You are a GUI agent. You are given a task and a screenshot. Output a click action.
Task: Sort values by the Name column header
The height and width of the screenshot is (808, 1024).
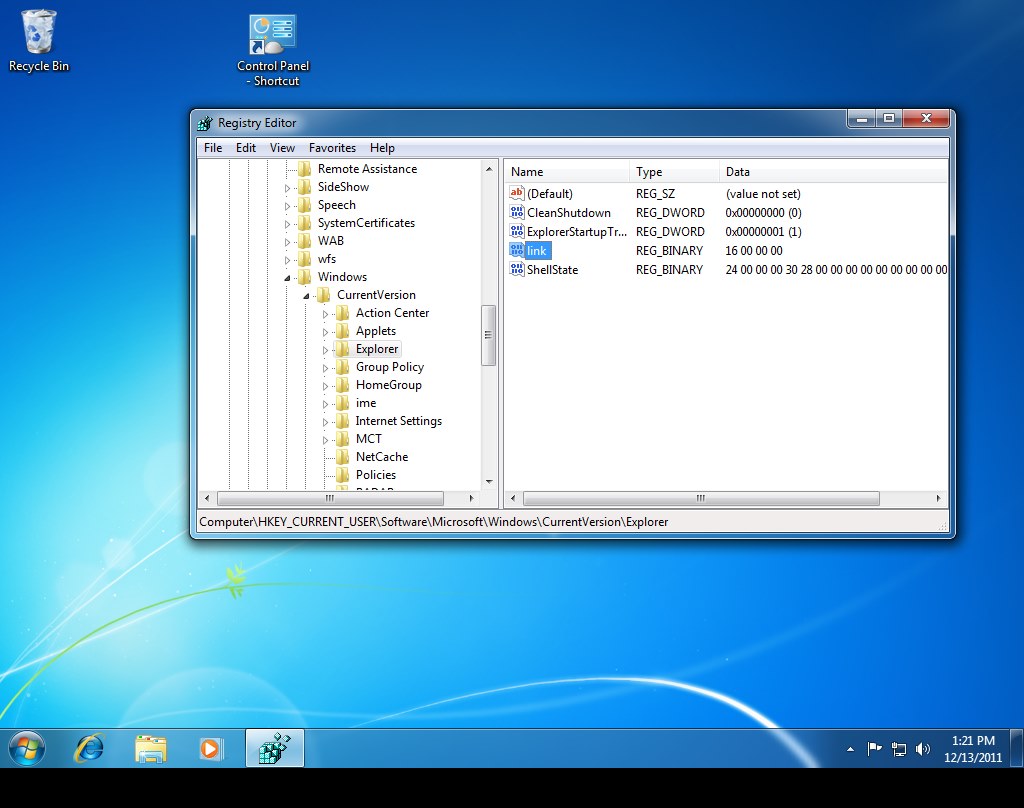[567, 172]
